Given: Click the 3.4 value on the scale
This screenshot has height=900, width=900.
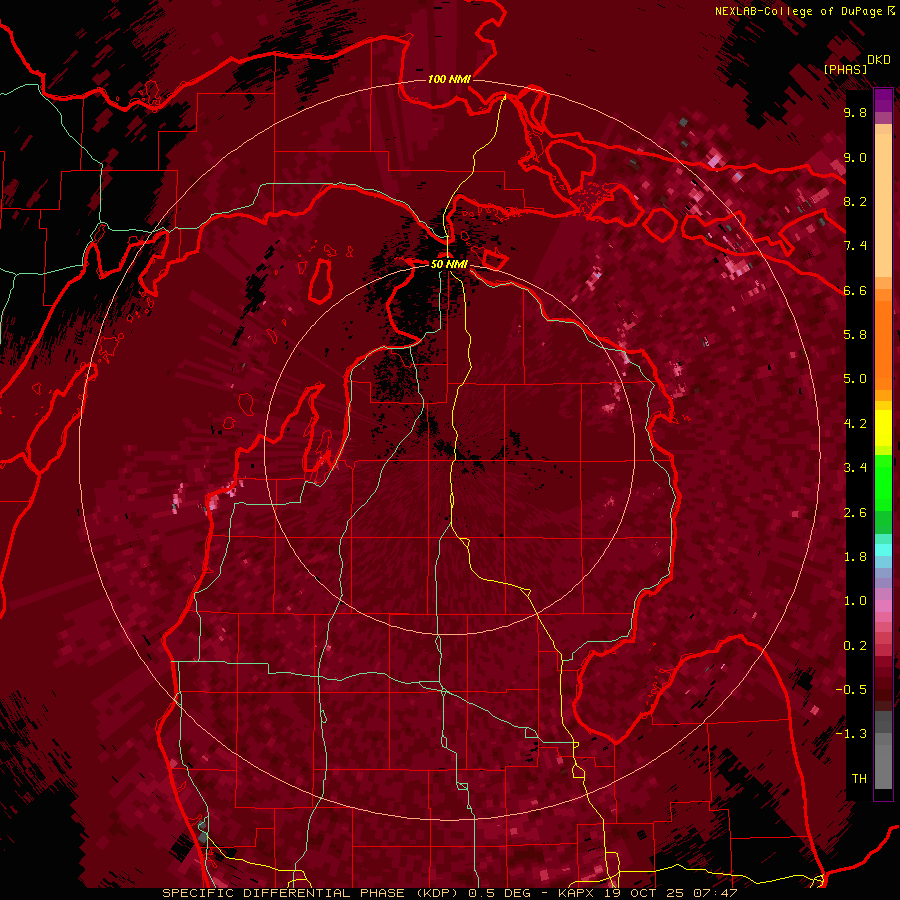Looking at the screenshot, I should click(855, 468).
